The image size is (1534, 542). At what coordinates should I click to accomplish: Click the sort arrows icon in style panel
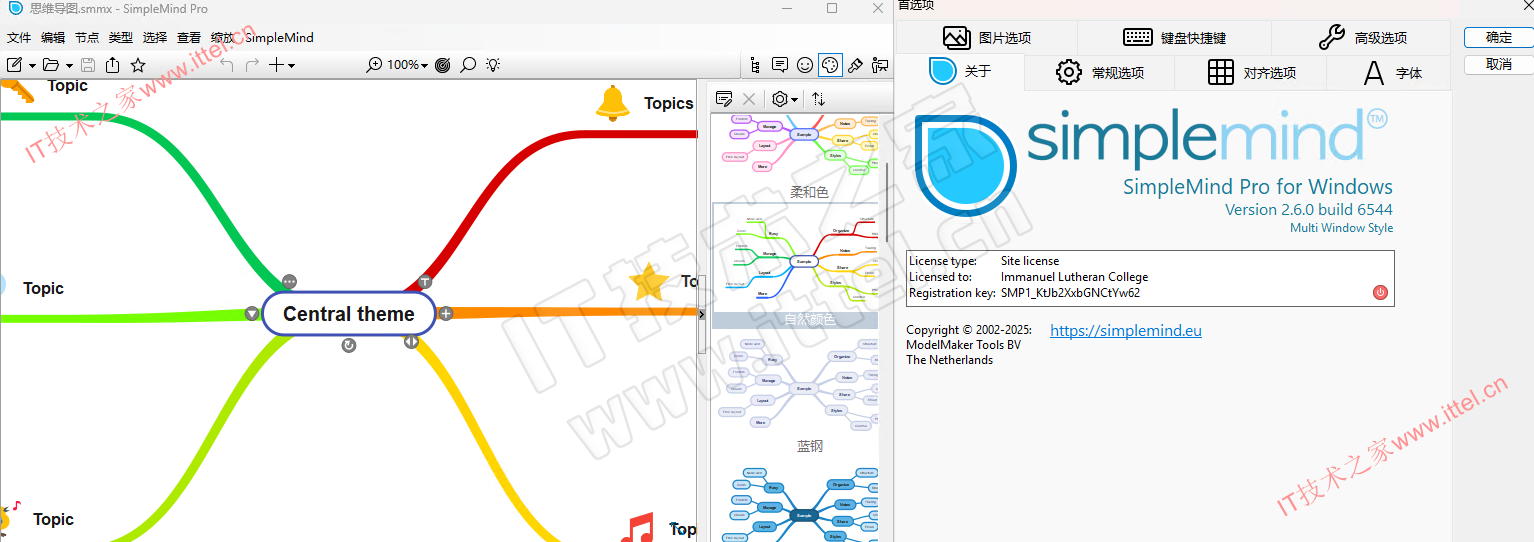coord(818,99)
